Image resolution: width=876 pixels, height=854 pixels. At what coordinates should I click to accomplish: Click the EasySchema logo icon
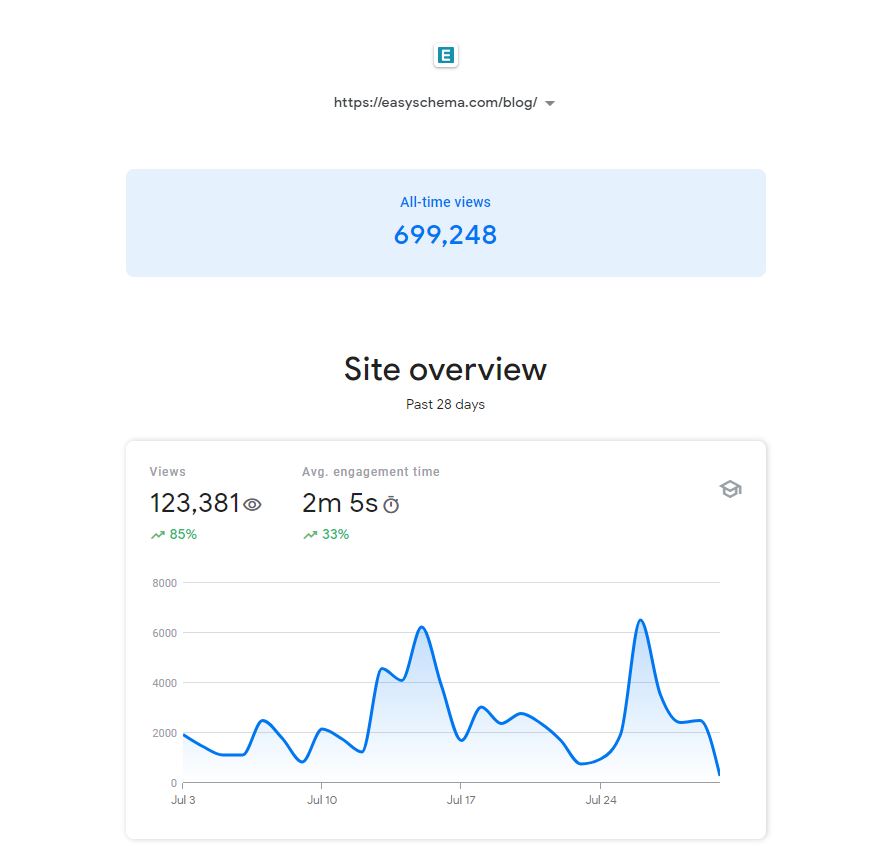446,56
